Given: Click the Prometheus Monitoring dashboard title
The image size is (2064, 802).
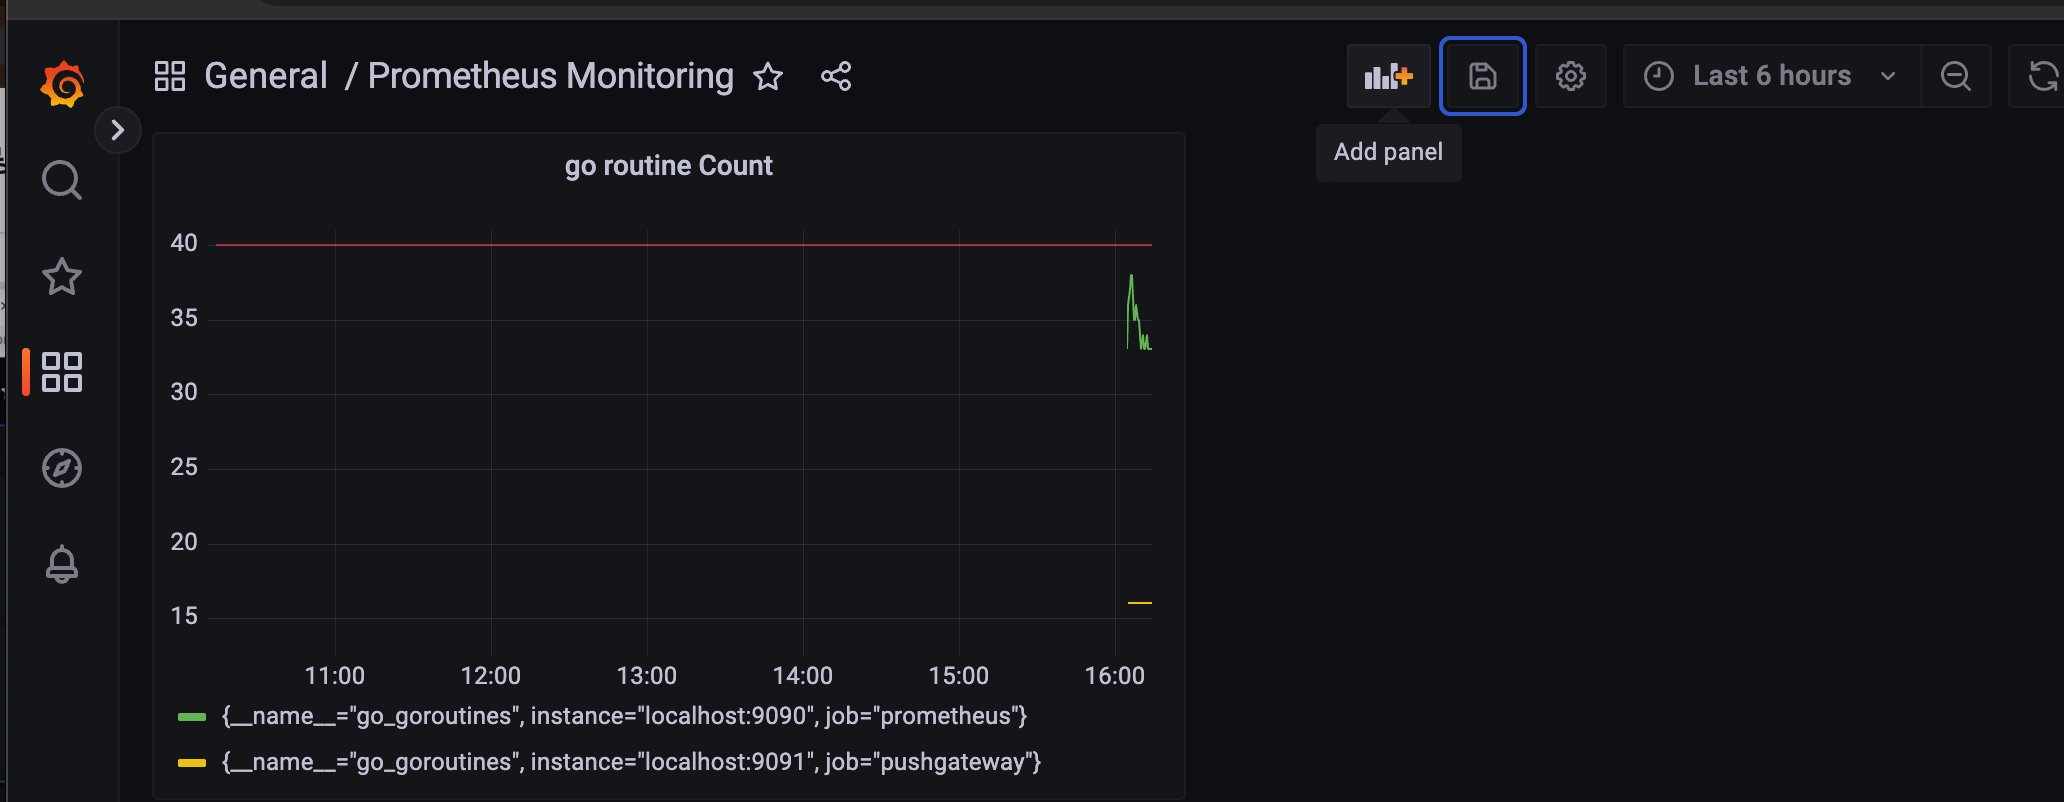Looking at the screenshot, I should click(x=551, y=76).
